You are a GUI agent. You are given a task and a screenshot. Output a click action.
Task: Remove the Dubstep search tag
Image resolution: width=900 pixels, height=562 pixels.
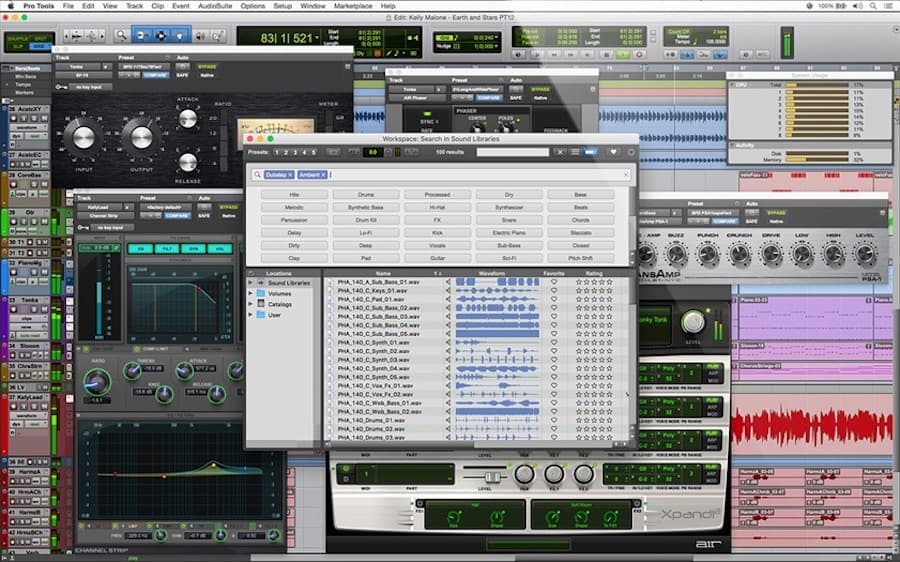click(290, 175)
